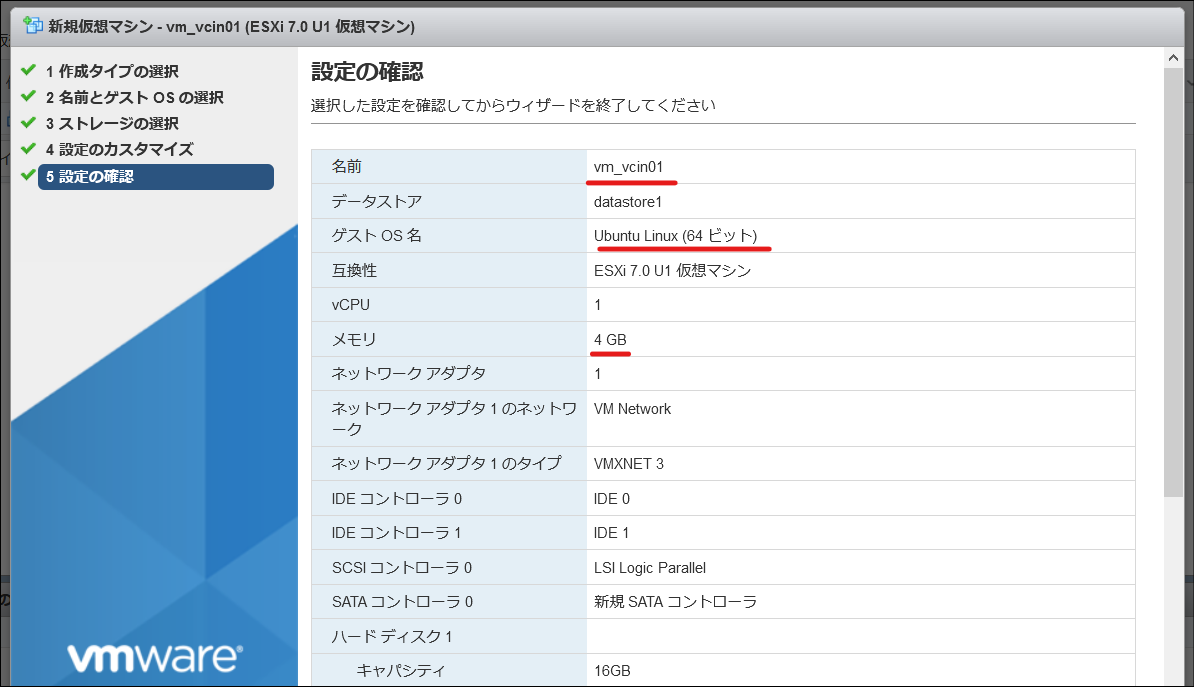Click the scrollbar up arrow
The width and height of the screenshot is (1194, 687).
[1173, 58]
